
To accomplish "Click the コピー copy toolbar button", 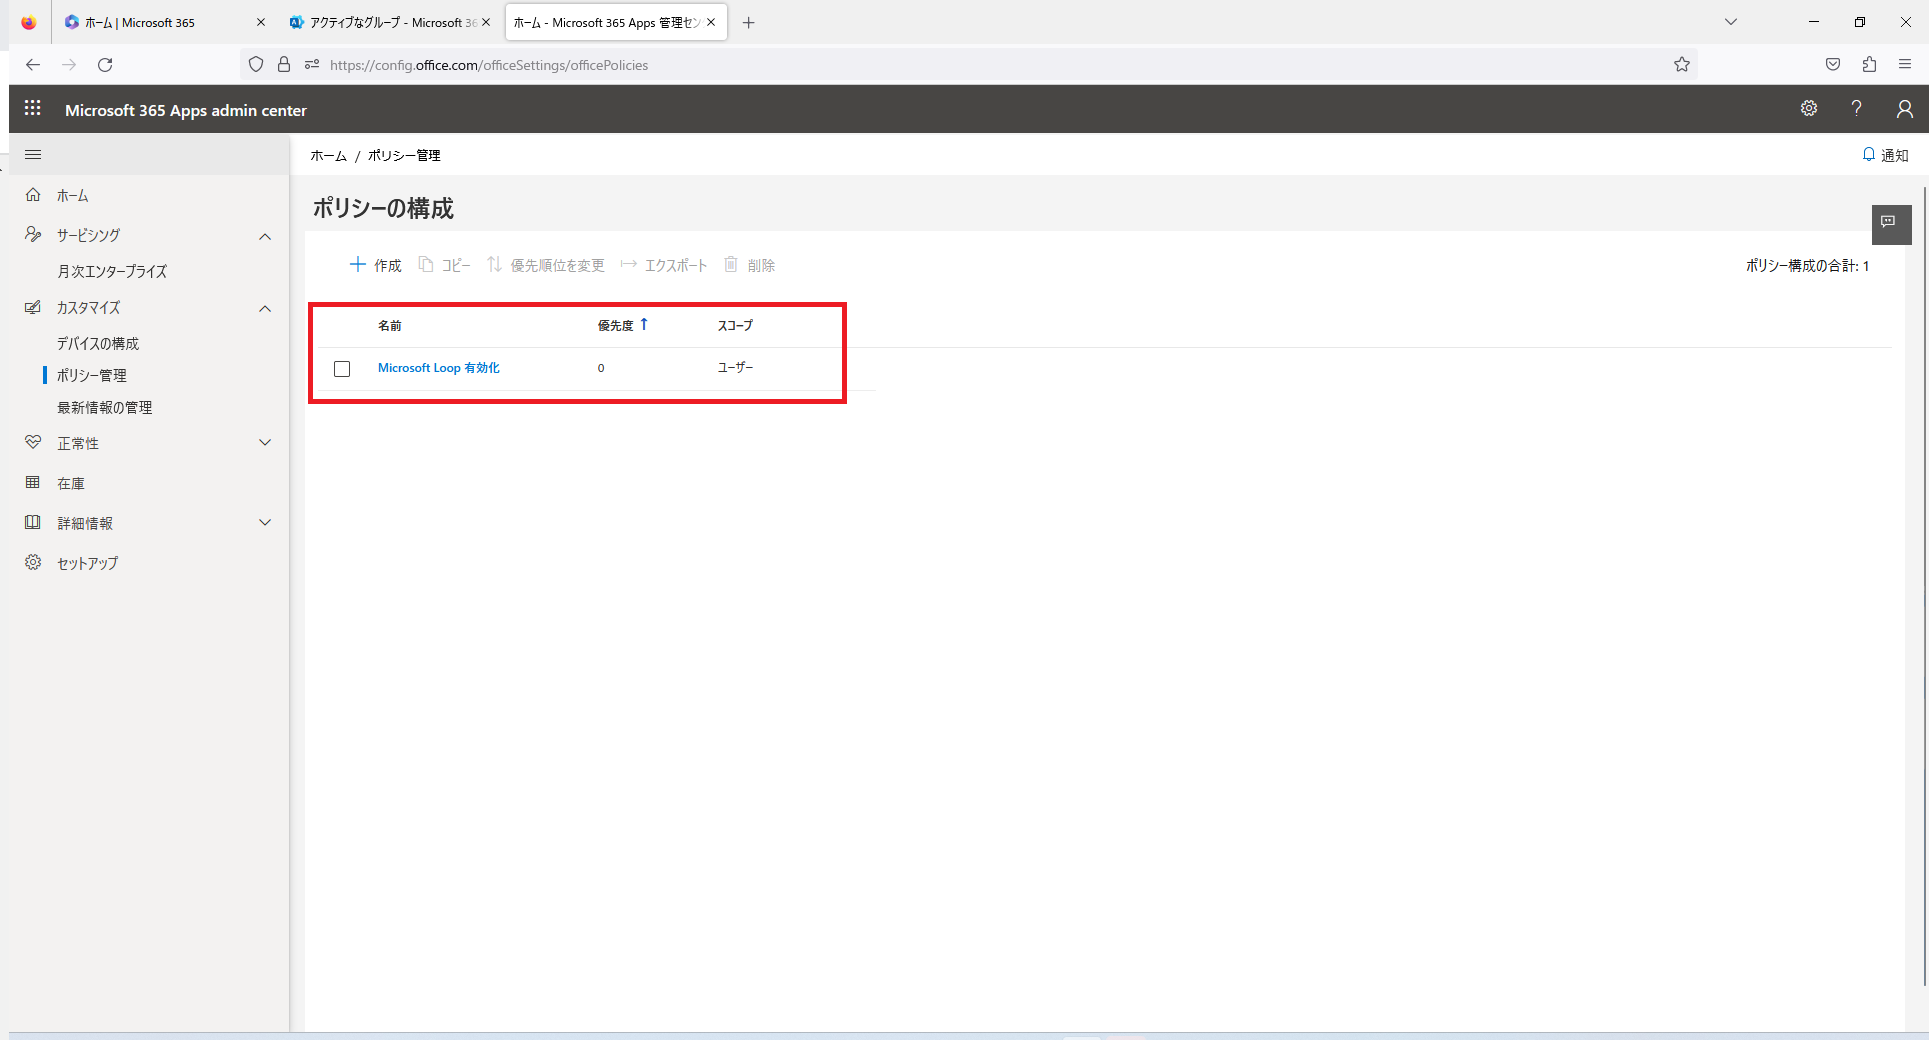I will pos(444,265).
